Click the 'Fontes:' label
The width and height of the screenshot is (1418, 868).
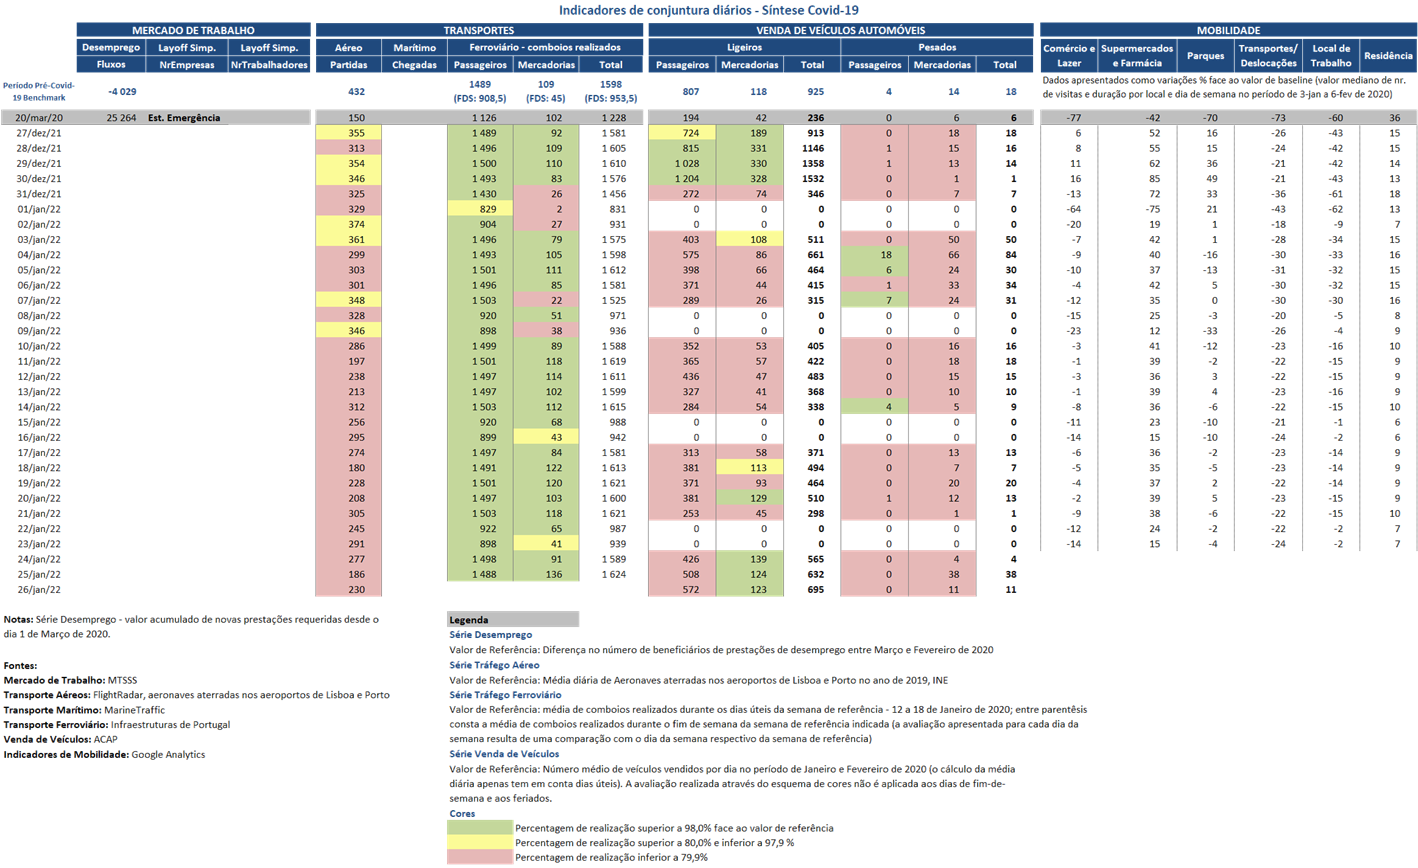click(21, 665)
